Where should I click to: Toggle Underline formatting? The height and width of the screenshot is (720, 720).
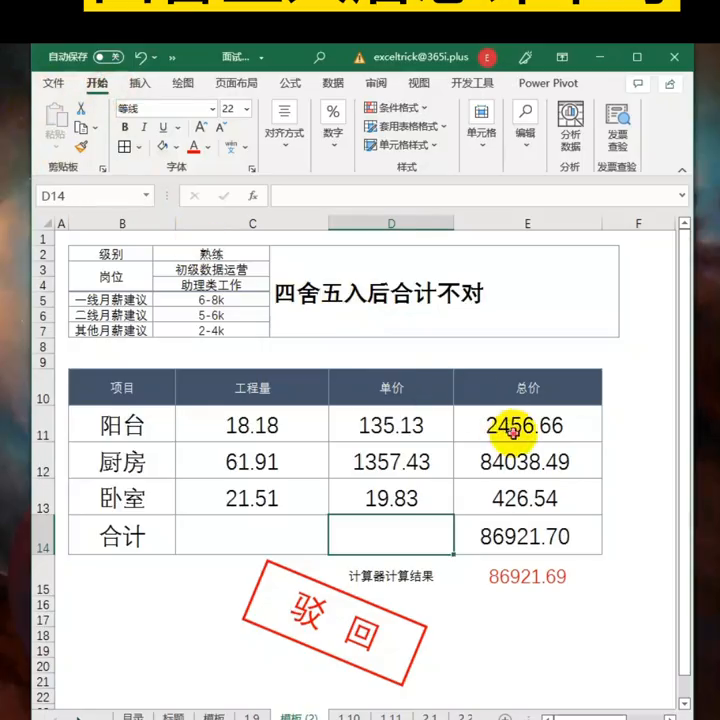click(163, 127)
